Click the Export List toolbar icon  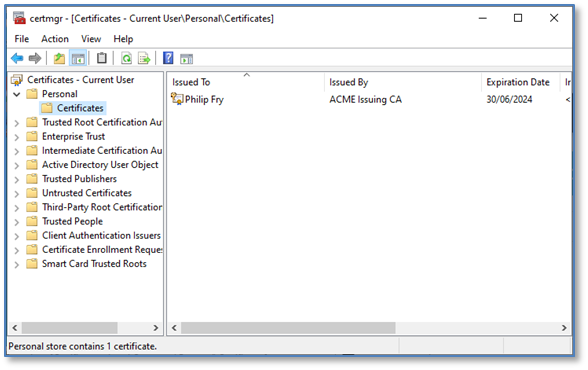click(144, 58)
